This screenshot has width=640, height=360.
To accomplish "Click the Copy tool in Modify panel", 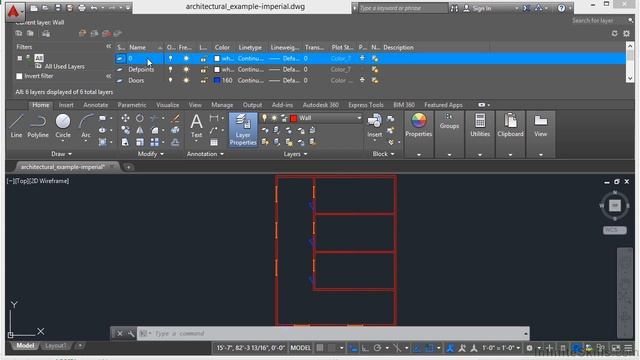I will (125, 130).
